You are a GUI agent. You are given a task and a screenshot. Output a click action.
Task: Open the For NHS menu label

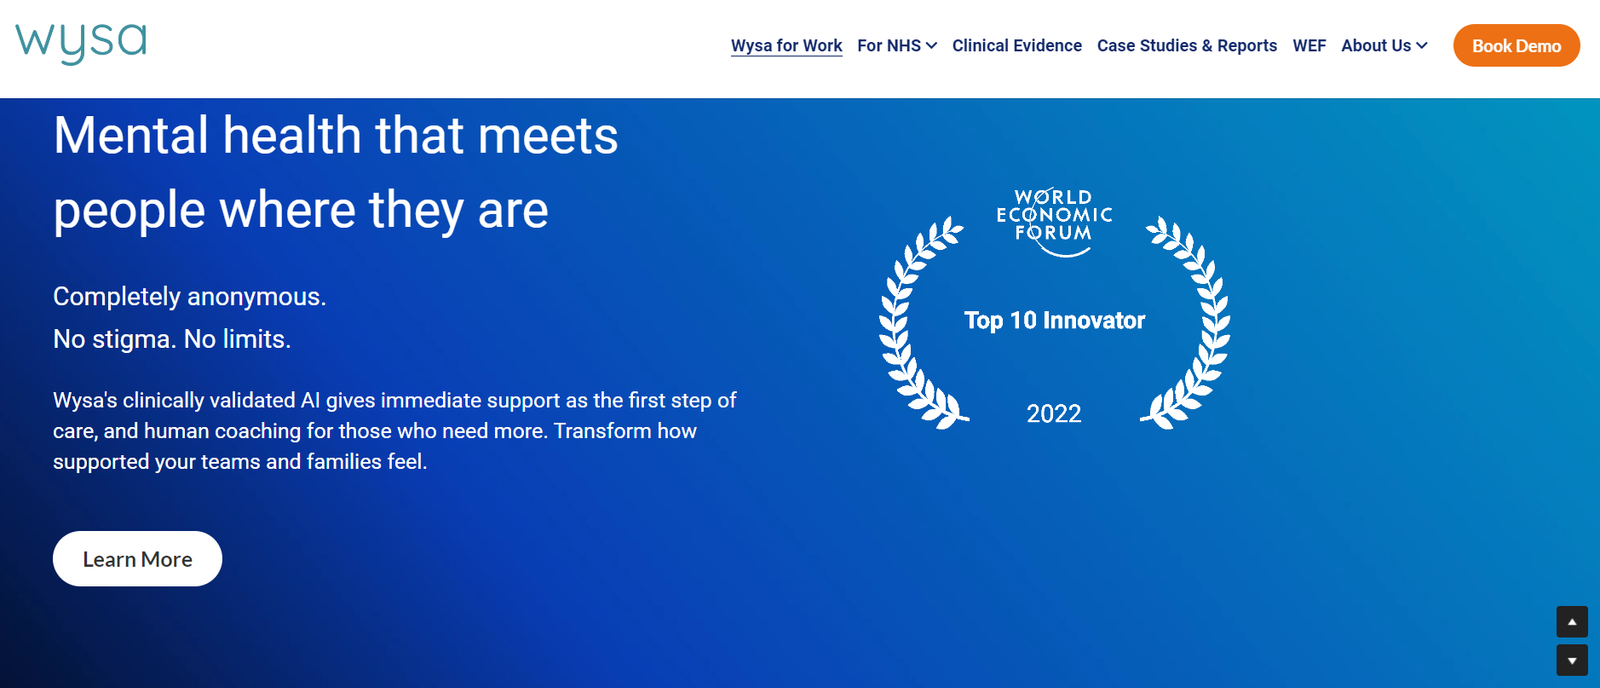[x=888, y=46]
